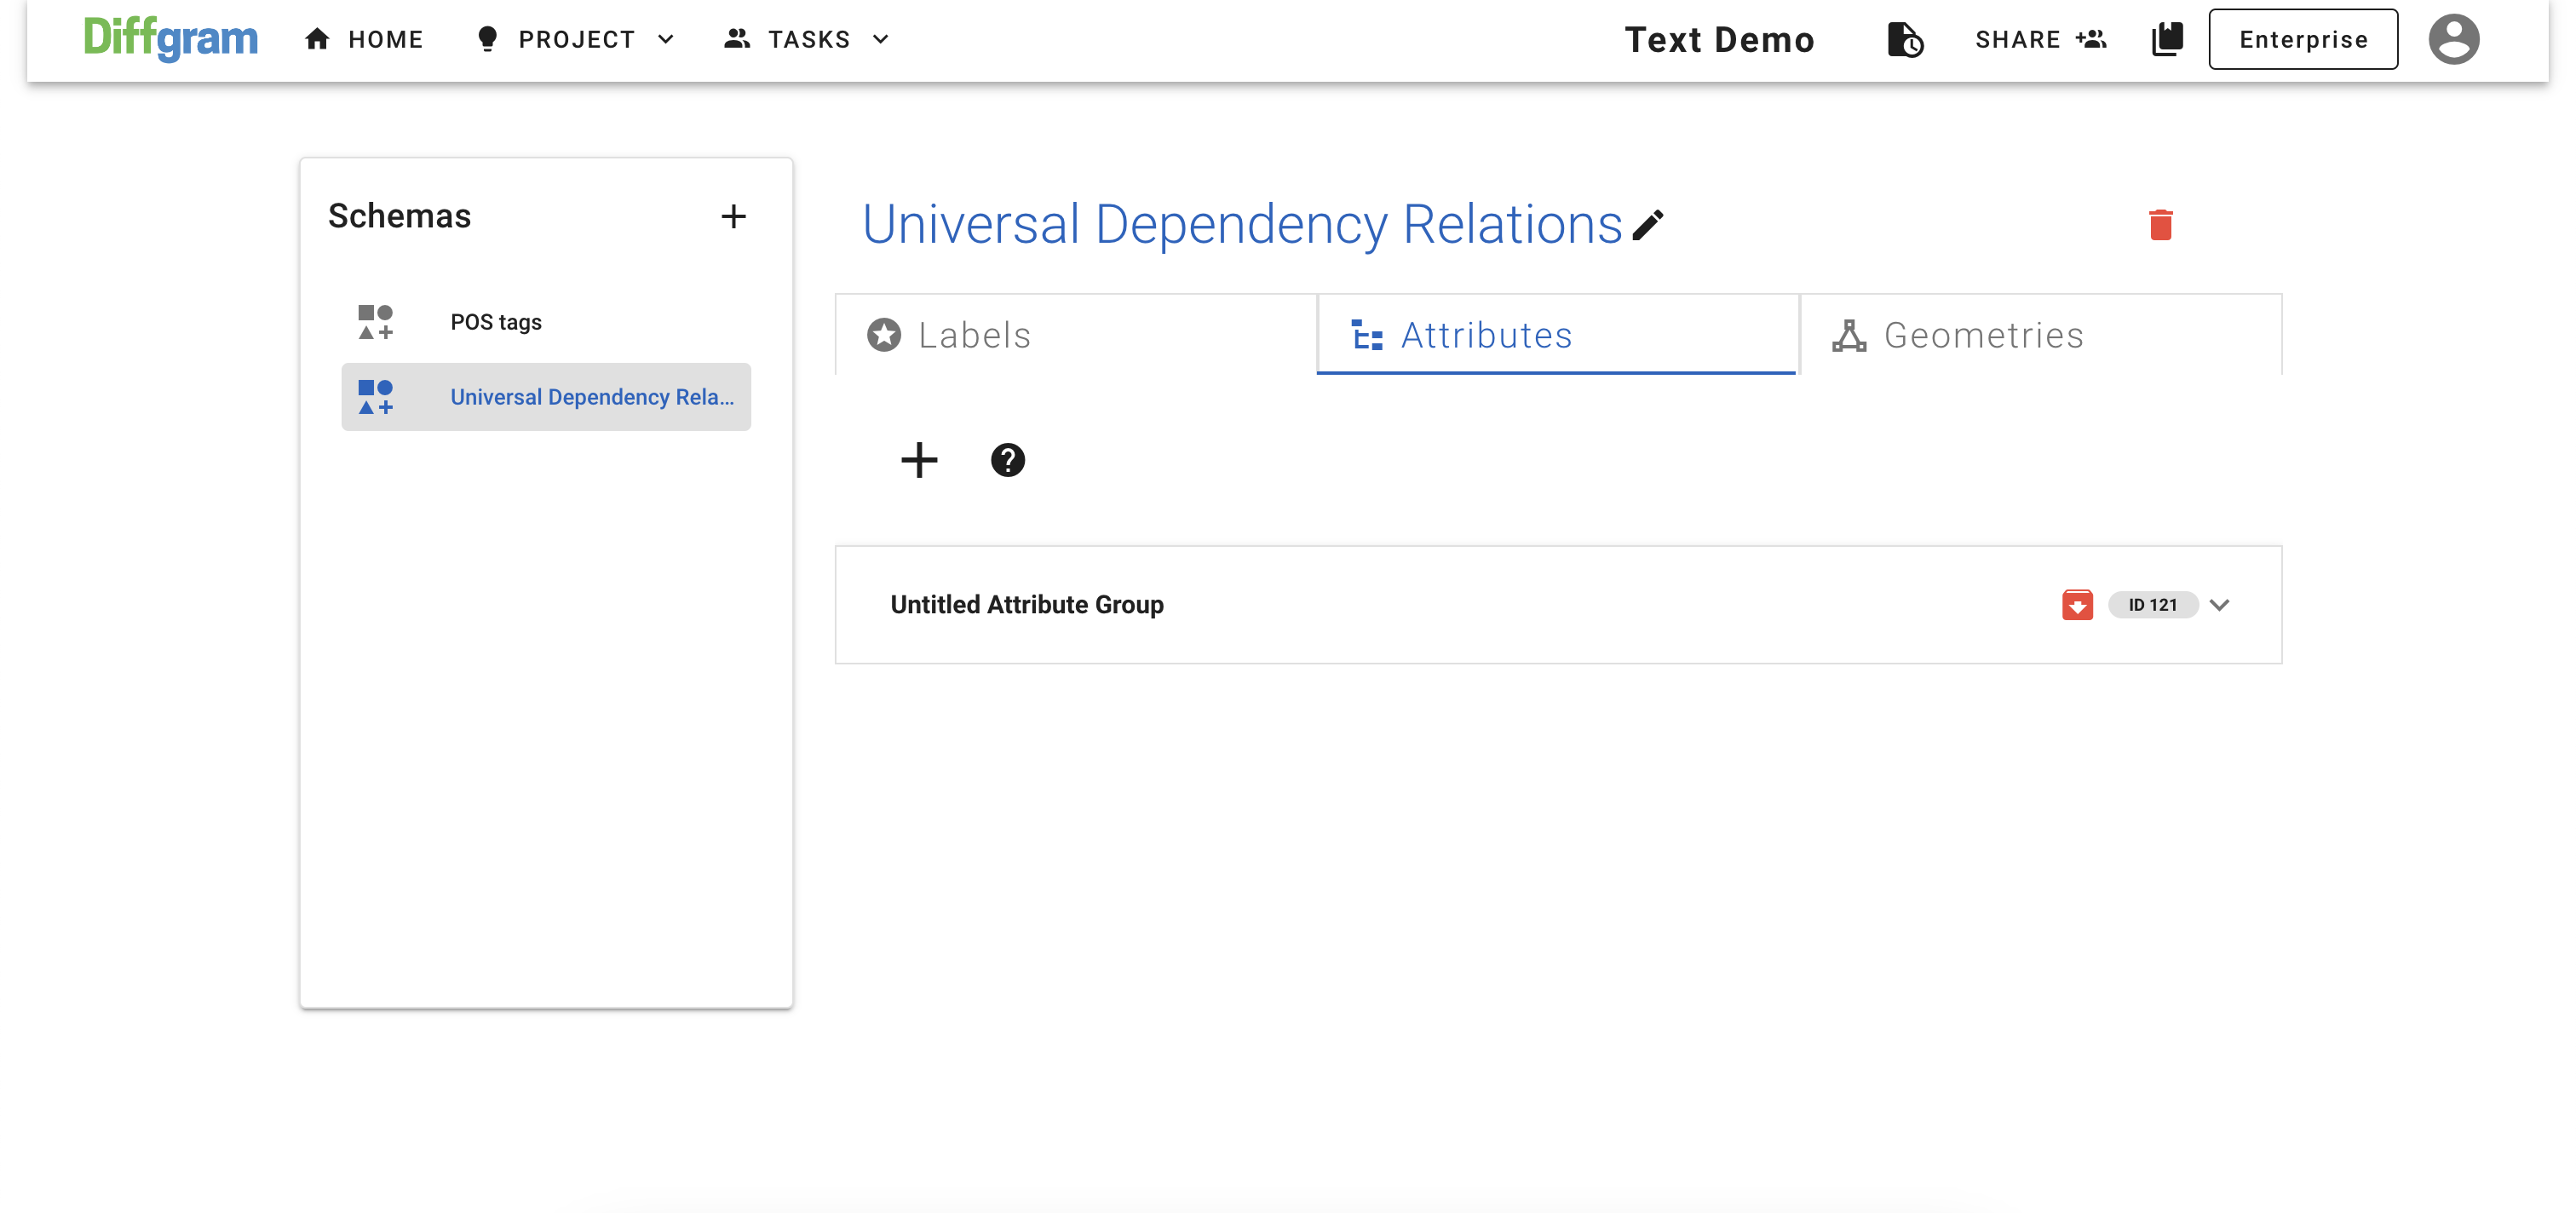Screen dimensions: 2576x1213
Task: Edit schema name with pencil icon
Action: point(1648,225)
